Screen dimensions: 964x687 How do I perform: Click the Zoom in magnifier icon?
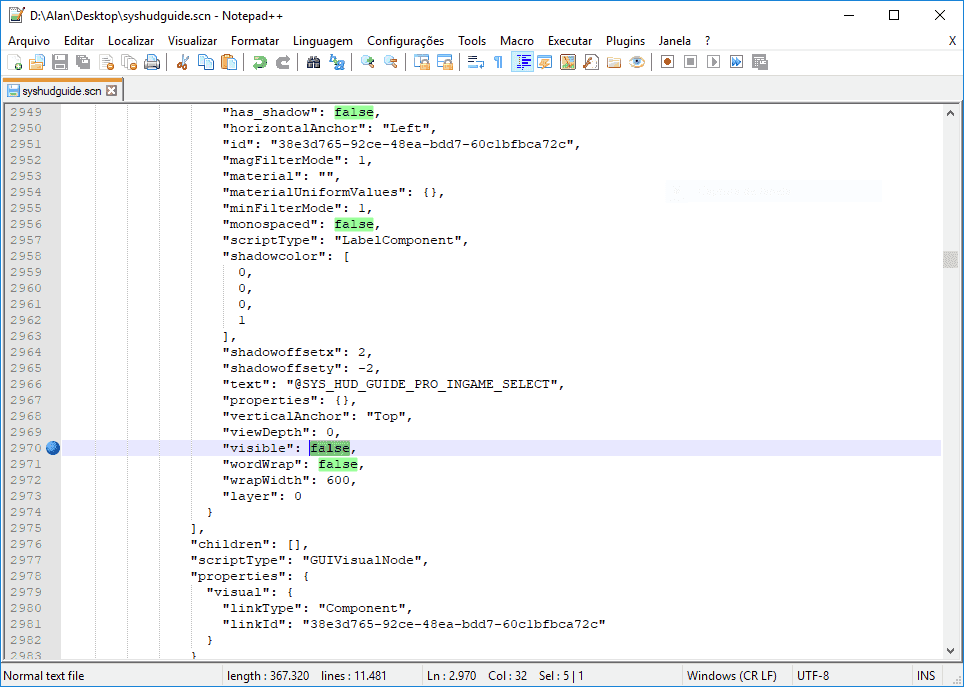coord(368,62)
